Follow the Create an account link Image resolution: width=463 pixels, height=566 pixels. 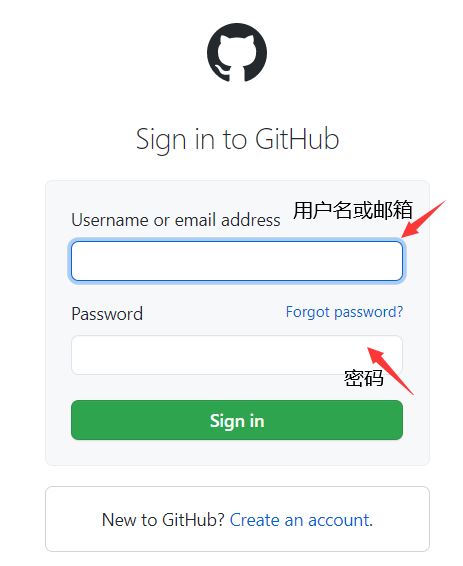(301, 520)
